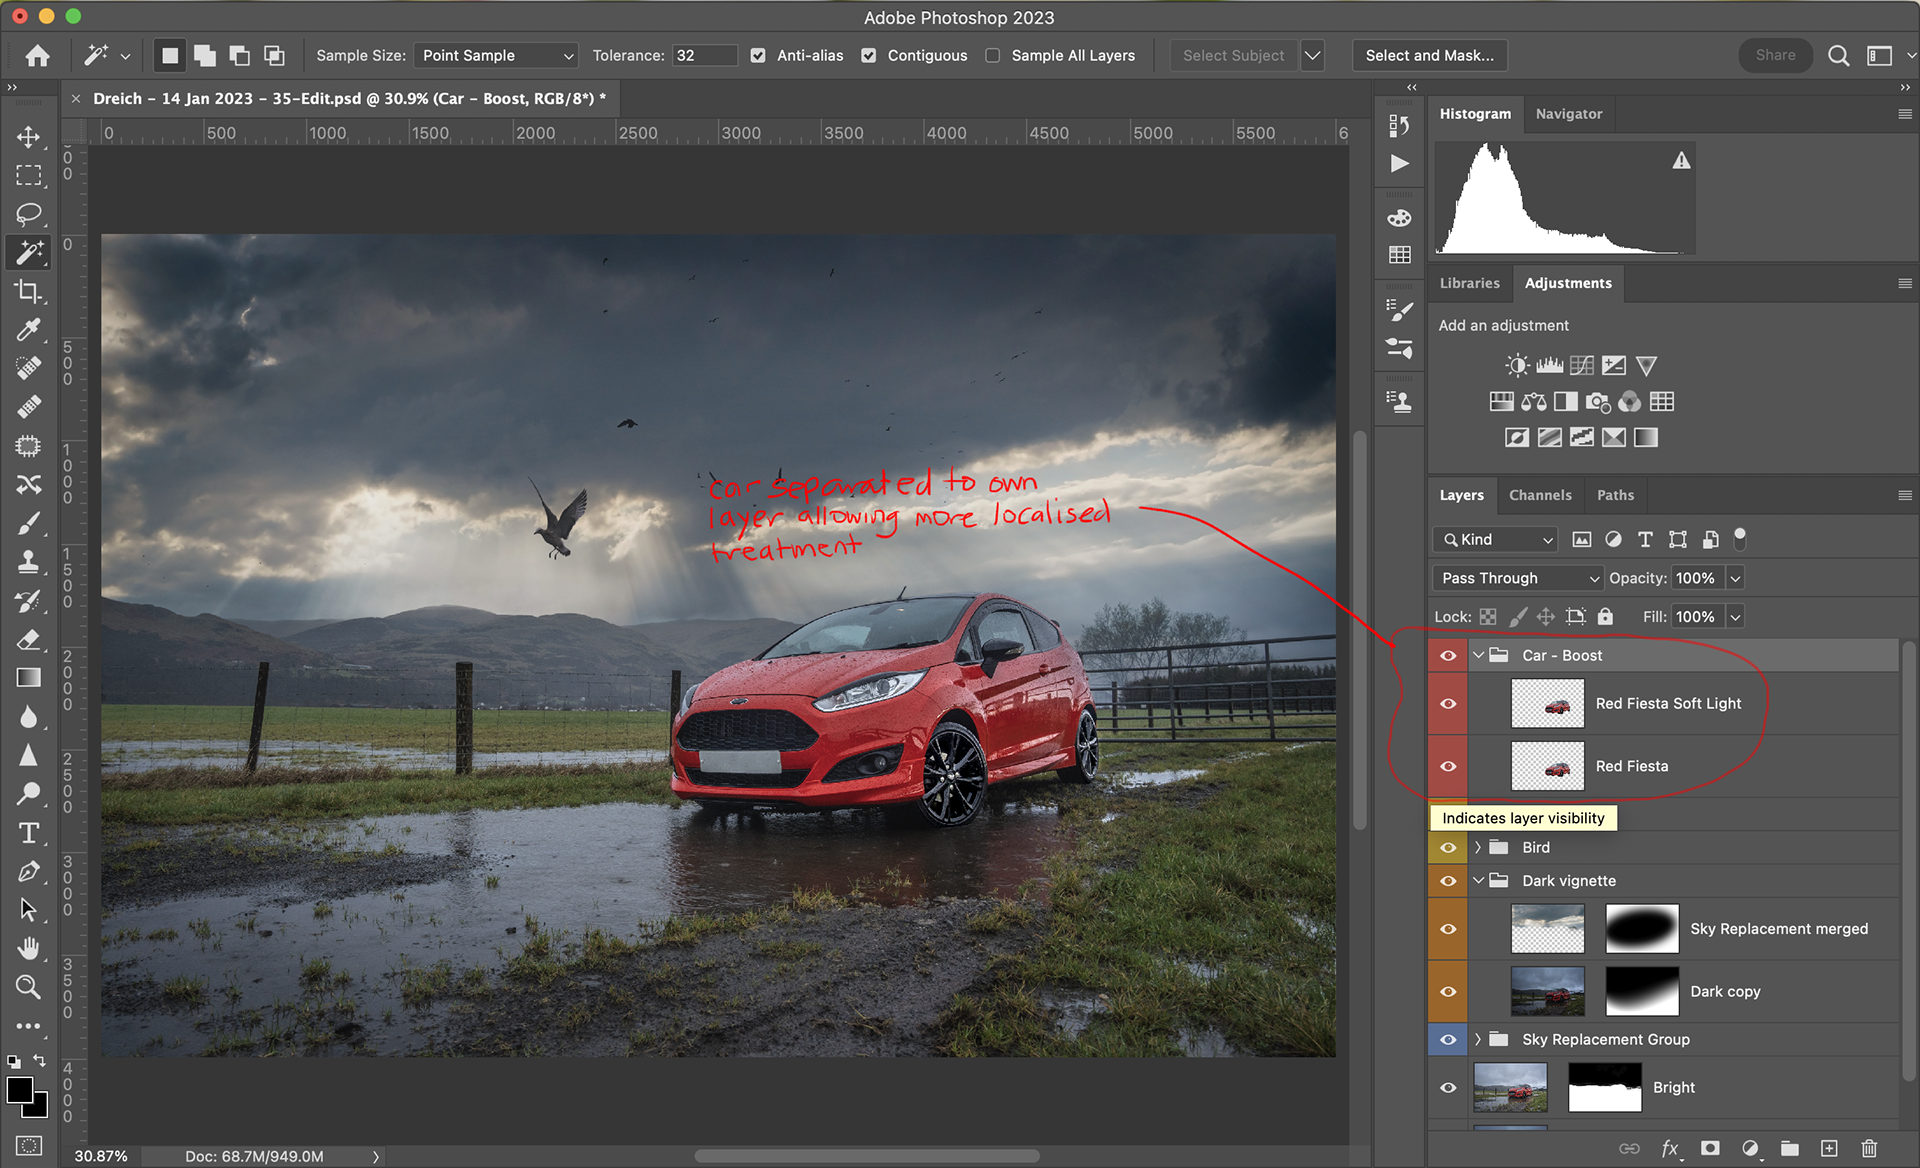Click the foreground color swatch
The width and height of the screenshot is (1920, 1168).
pos(19,1090)
